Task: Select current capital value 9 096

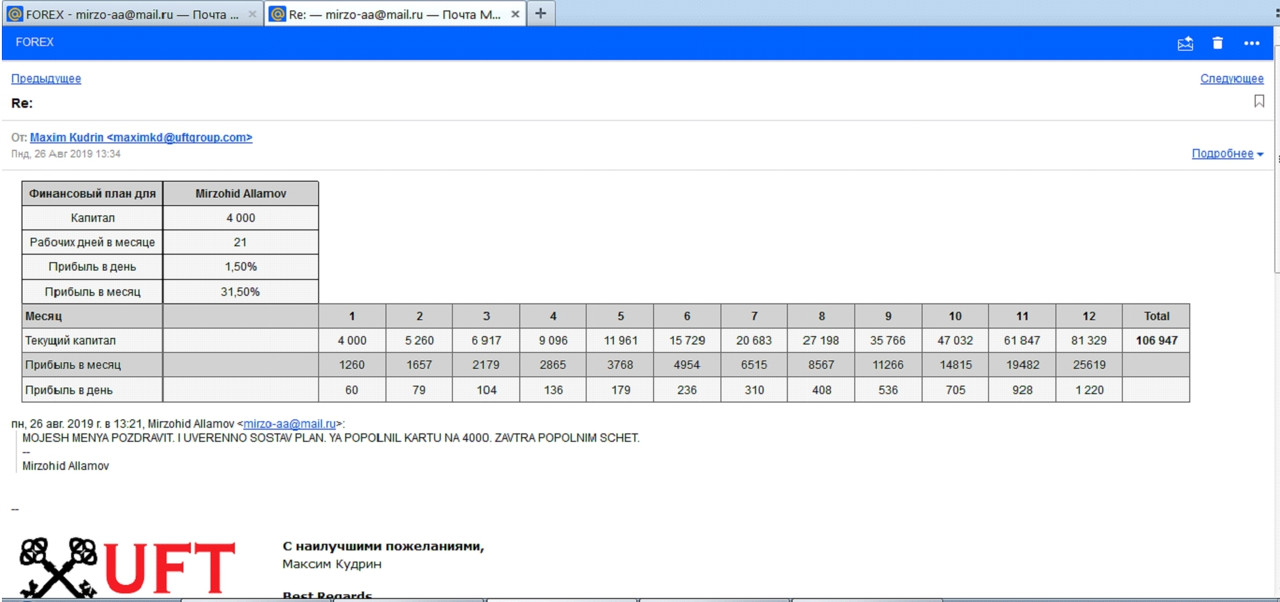Action: click(553, 341)
